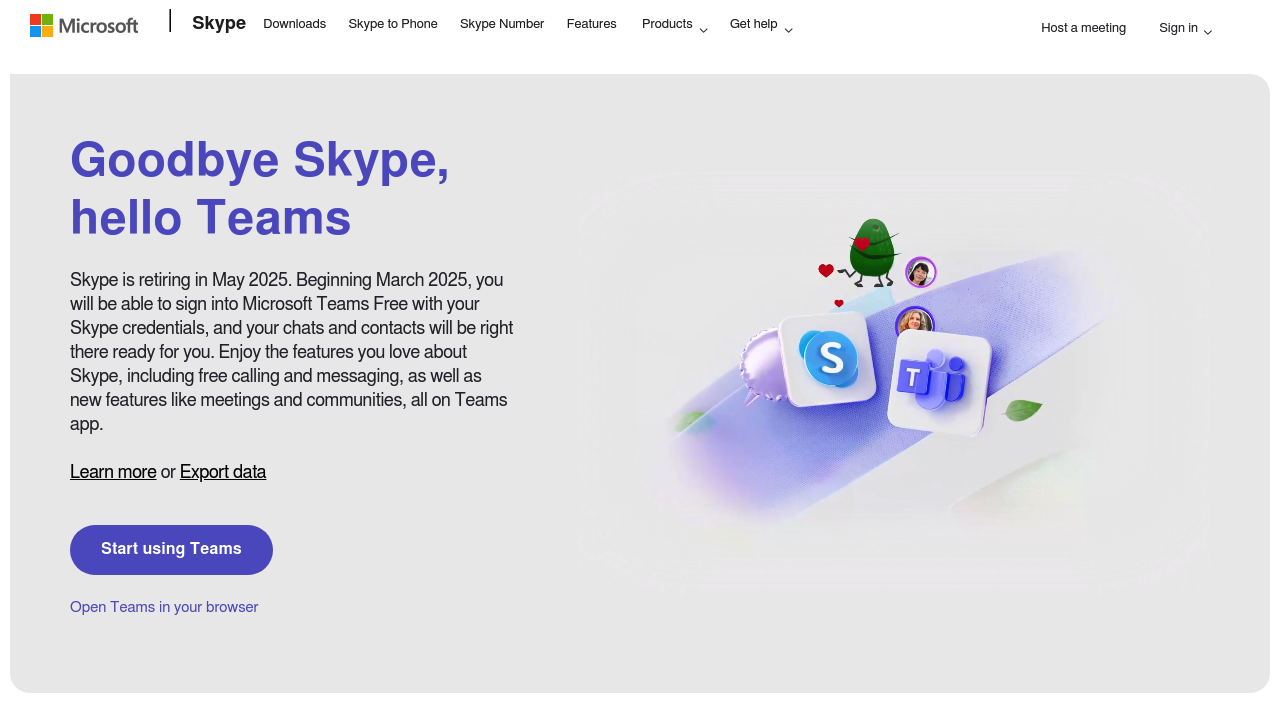Image resolution: width=1280 pixels, height=720 pixels.
Task: Expand the Sign in dropdown
Action: pyautogui.click(x=1186, y=28)
